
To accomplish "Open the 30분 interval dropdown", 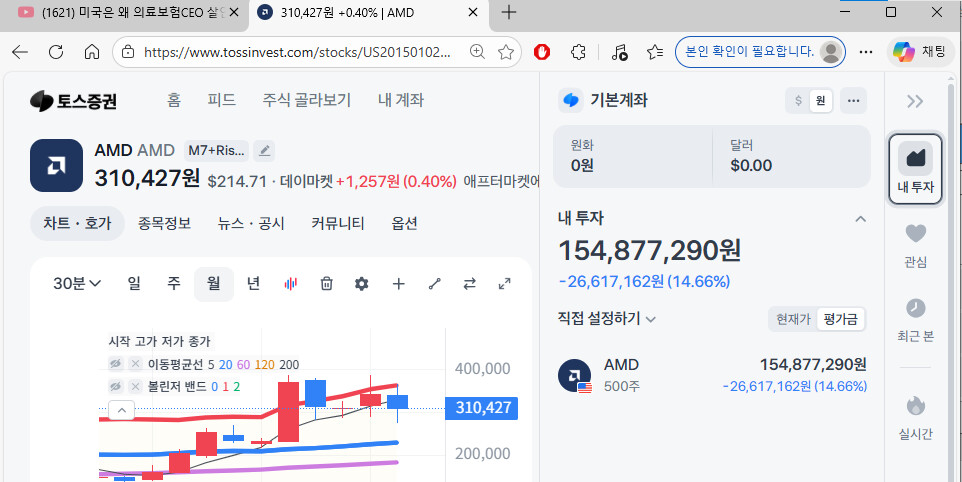I will point(77,284).
